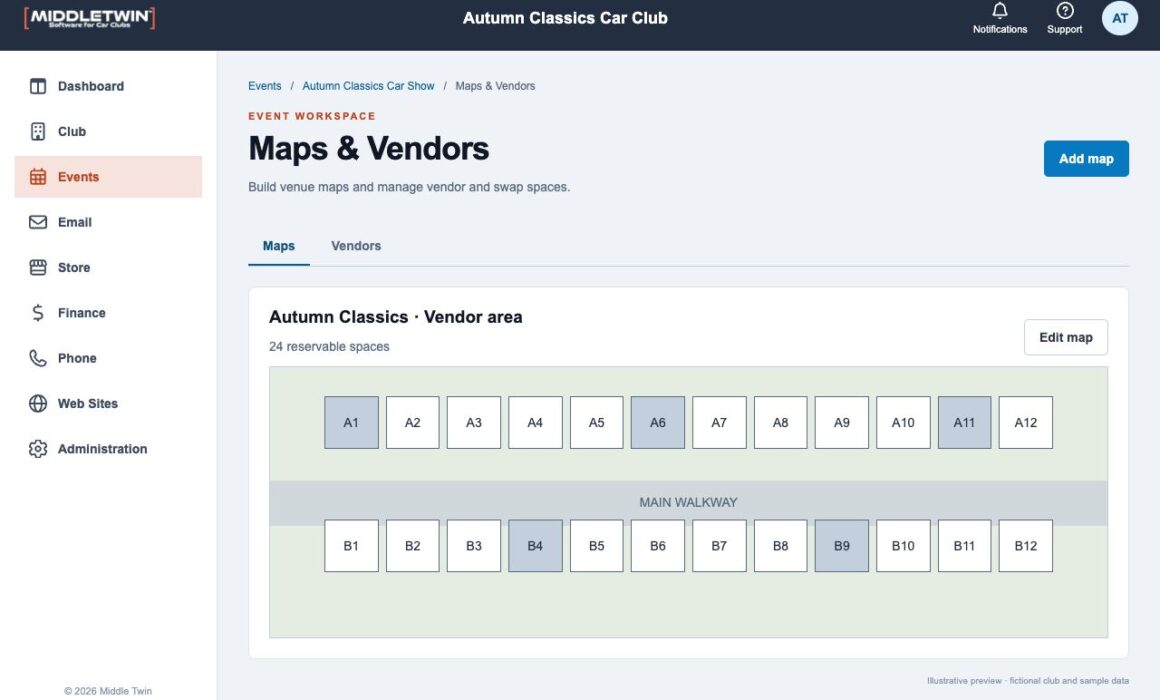Click the Events calendar icon
Viewport: 1160px width, 700px height.
point(38,177)
